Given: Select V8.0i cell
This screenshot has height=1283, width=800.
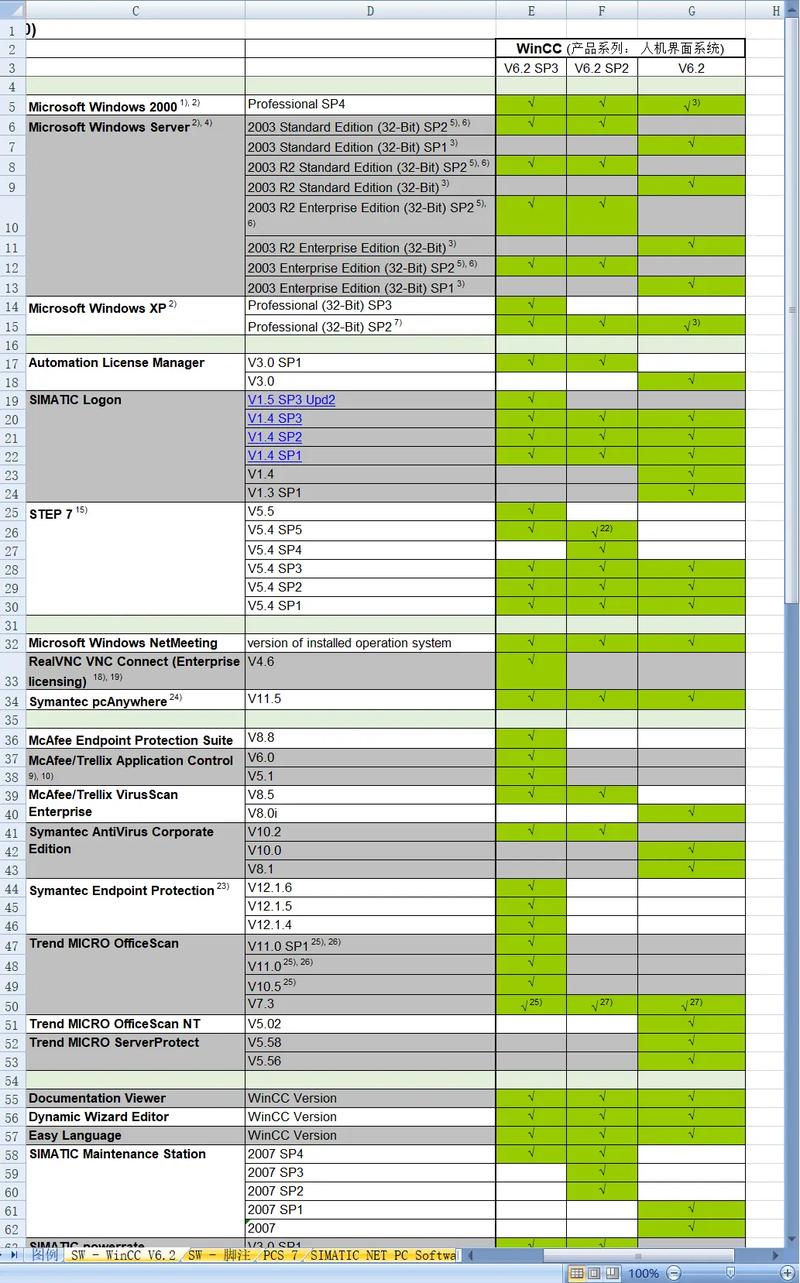Looking at the screenshot, I should (x=370, y=813).
